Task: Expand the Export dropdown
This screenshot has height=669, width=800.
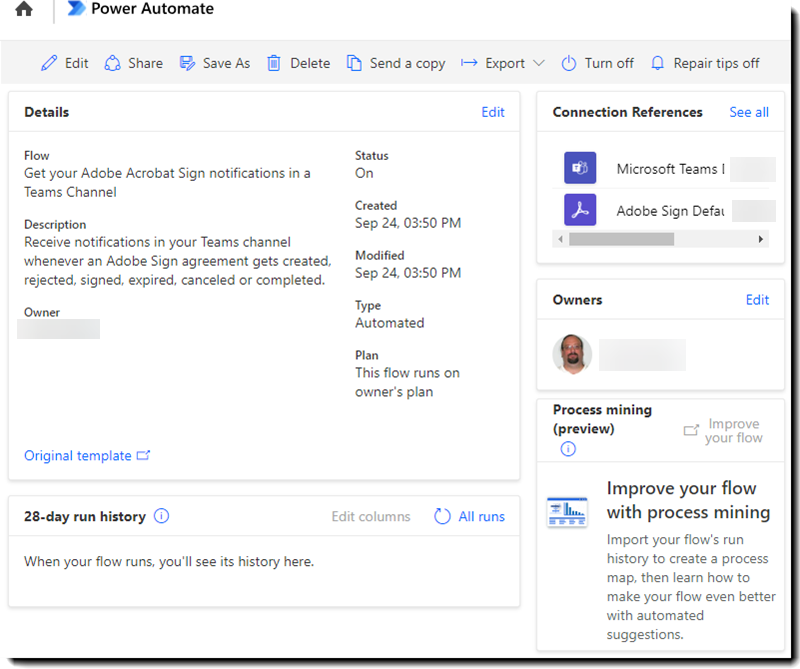Action: pos(540,62)
